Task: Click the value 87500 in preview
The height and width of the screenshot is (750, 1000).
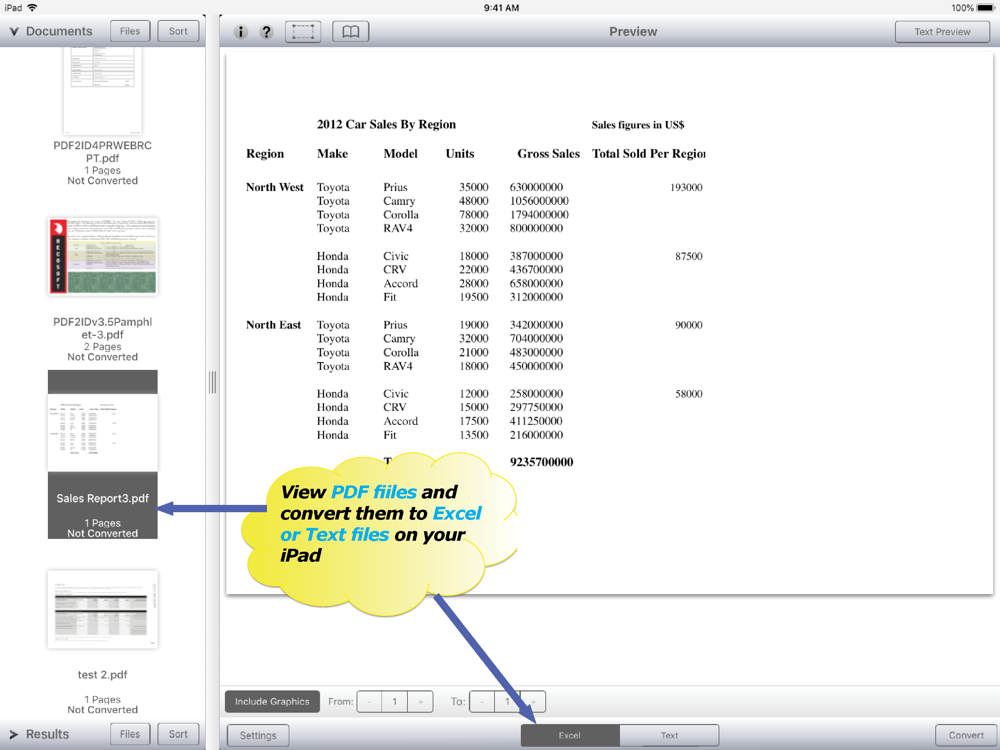Action: click(689, 256)
